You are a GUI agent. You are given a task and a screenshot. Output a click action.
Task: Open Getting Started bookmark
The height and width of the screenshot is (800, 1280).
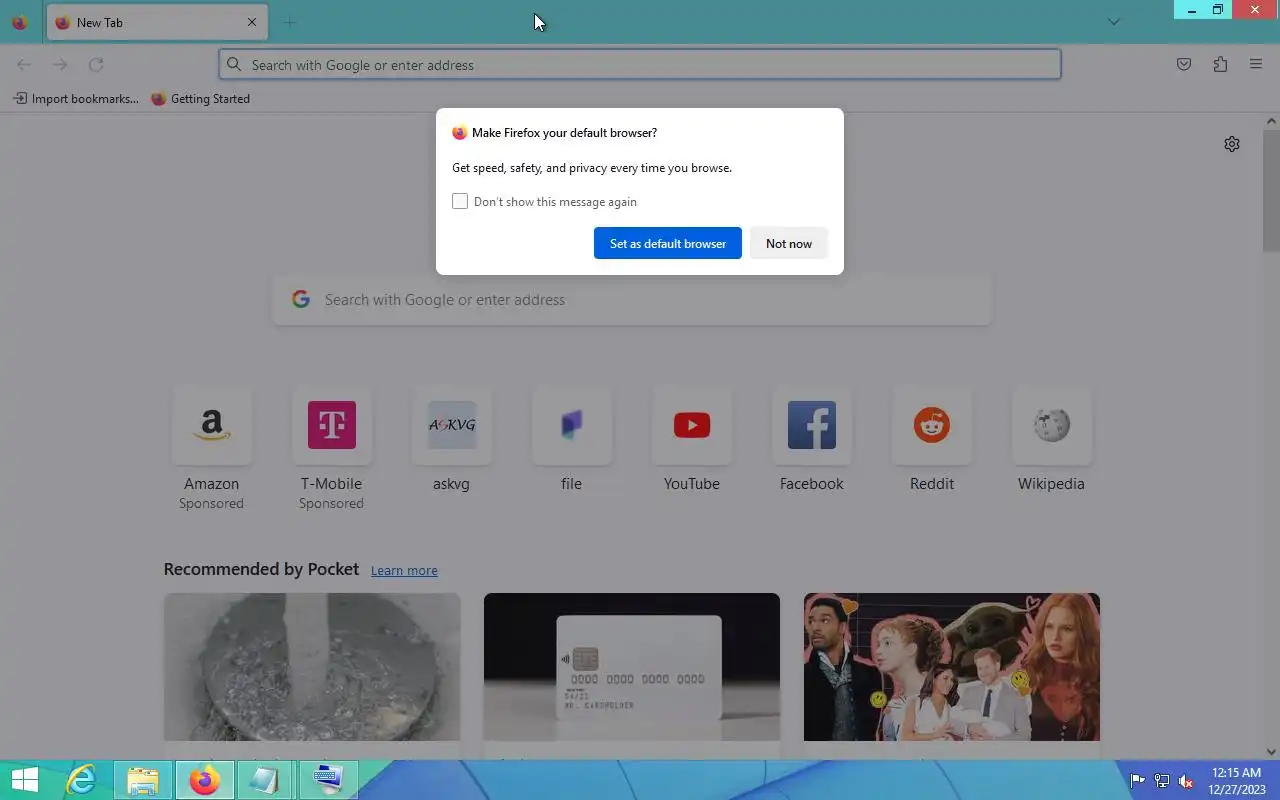200,99
